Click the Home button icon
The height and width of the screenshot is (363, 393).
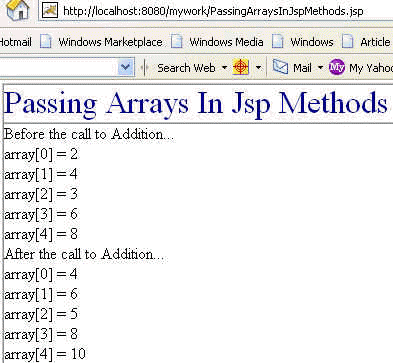17,10
